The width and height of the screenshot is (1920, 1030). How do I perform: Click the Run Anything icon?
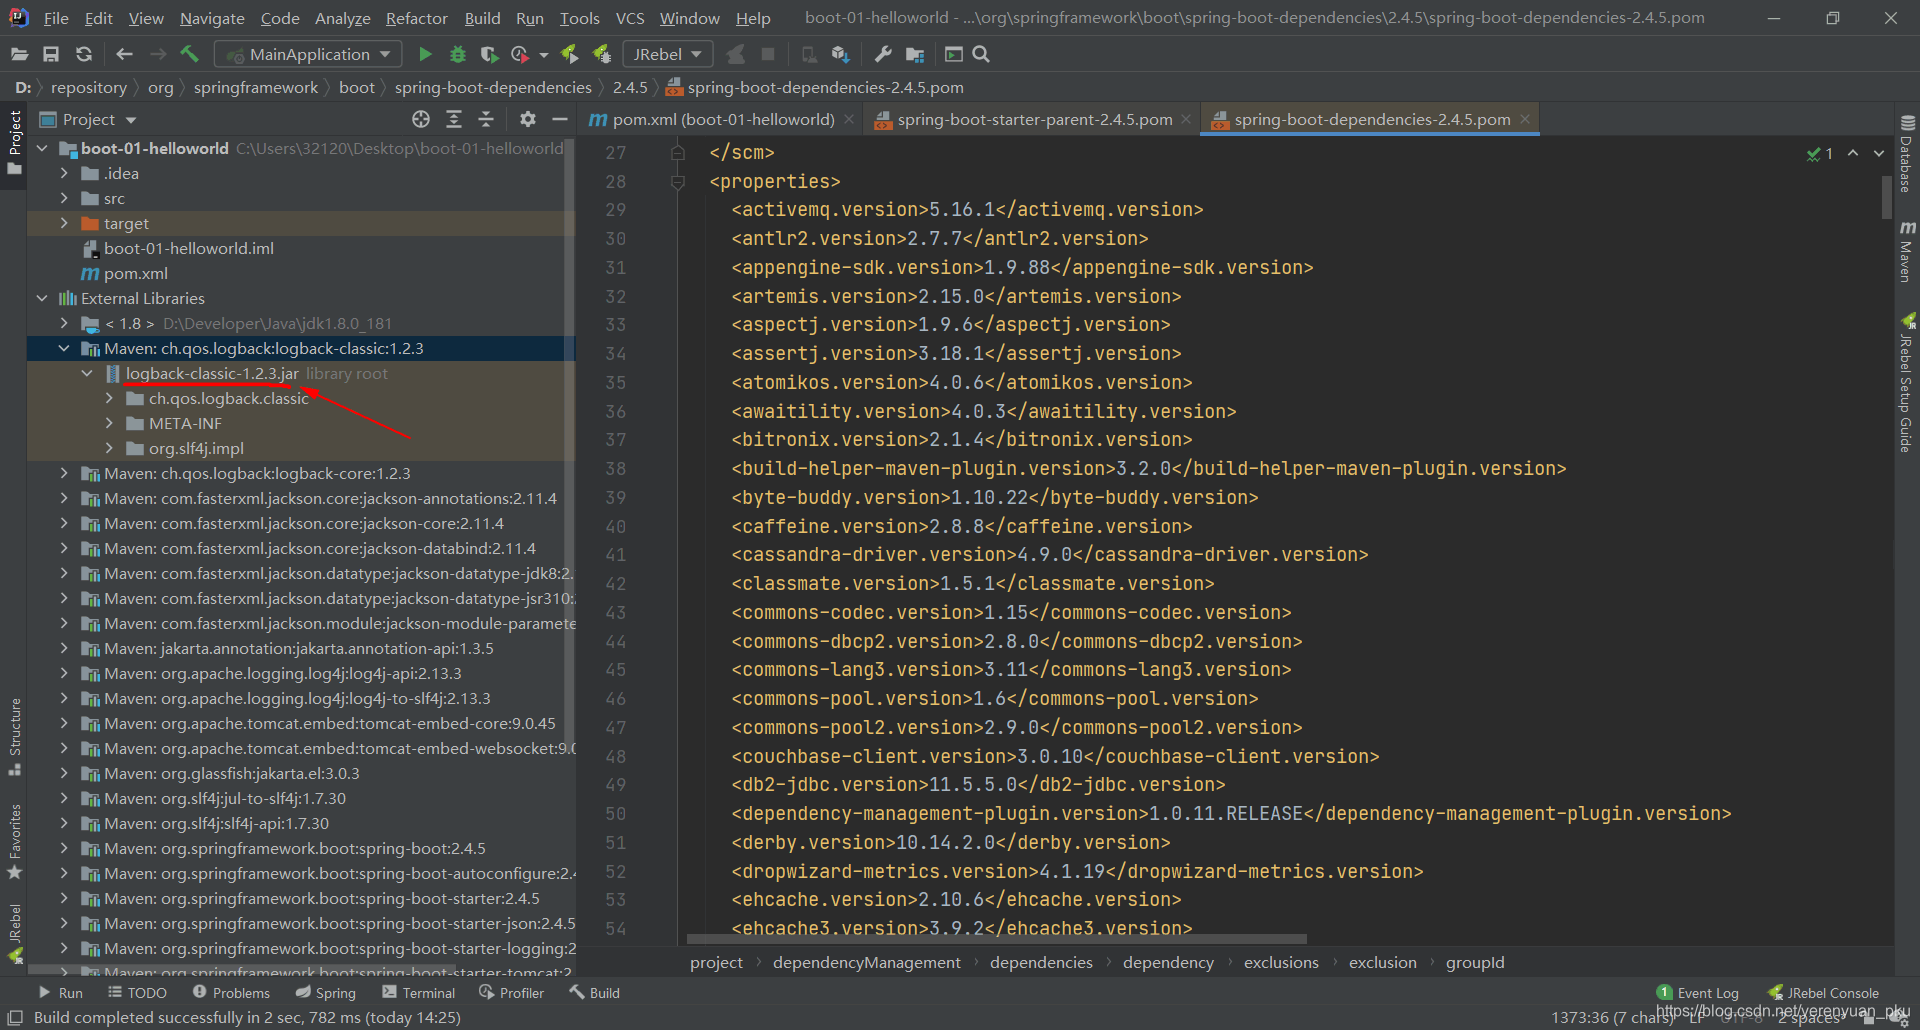954,54
